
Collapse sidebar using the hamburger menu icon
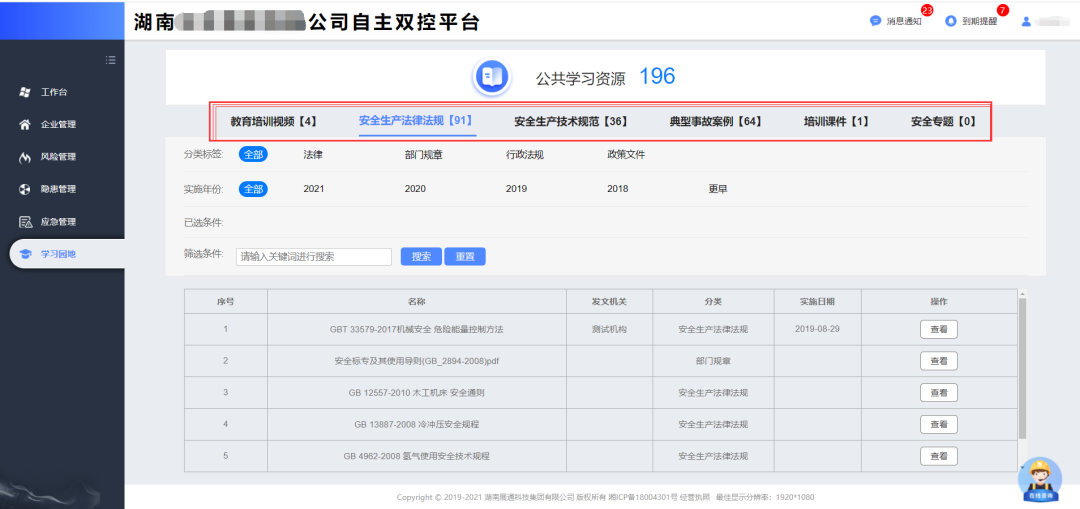(x=111, y=60)
